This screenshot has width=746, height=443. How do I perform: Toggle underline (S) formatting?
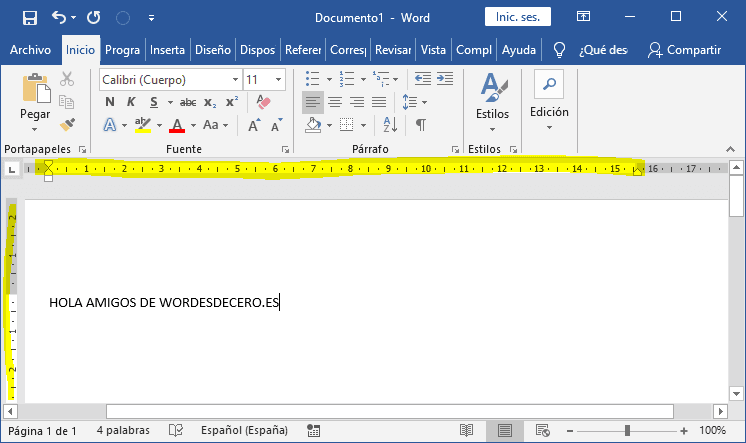point(153,102)
